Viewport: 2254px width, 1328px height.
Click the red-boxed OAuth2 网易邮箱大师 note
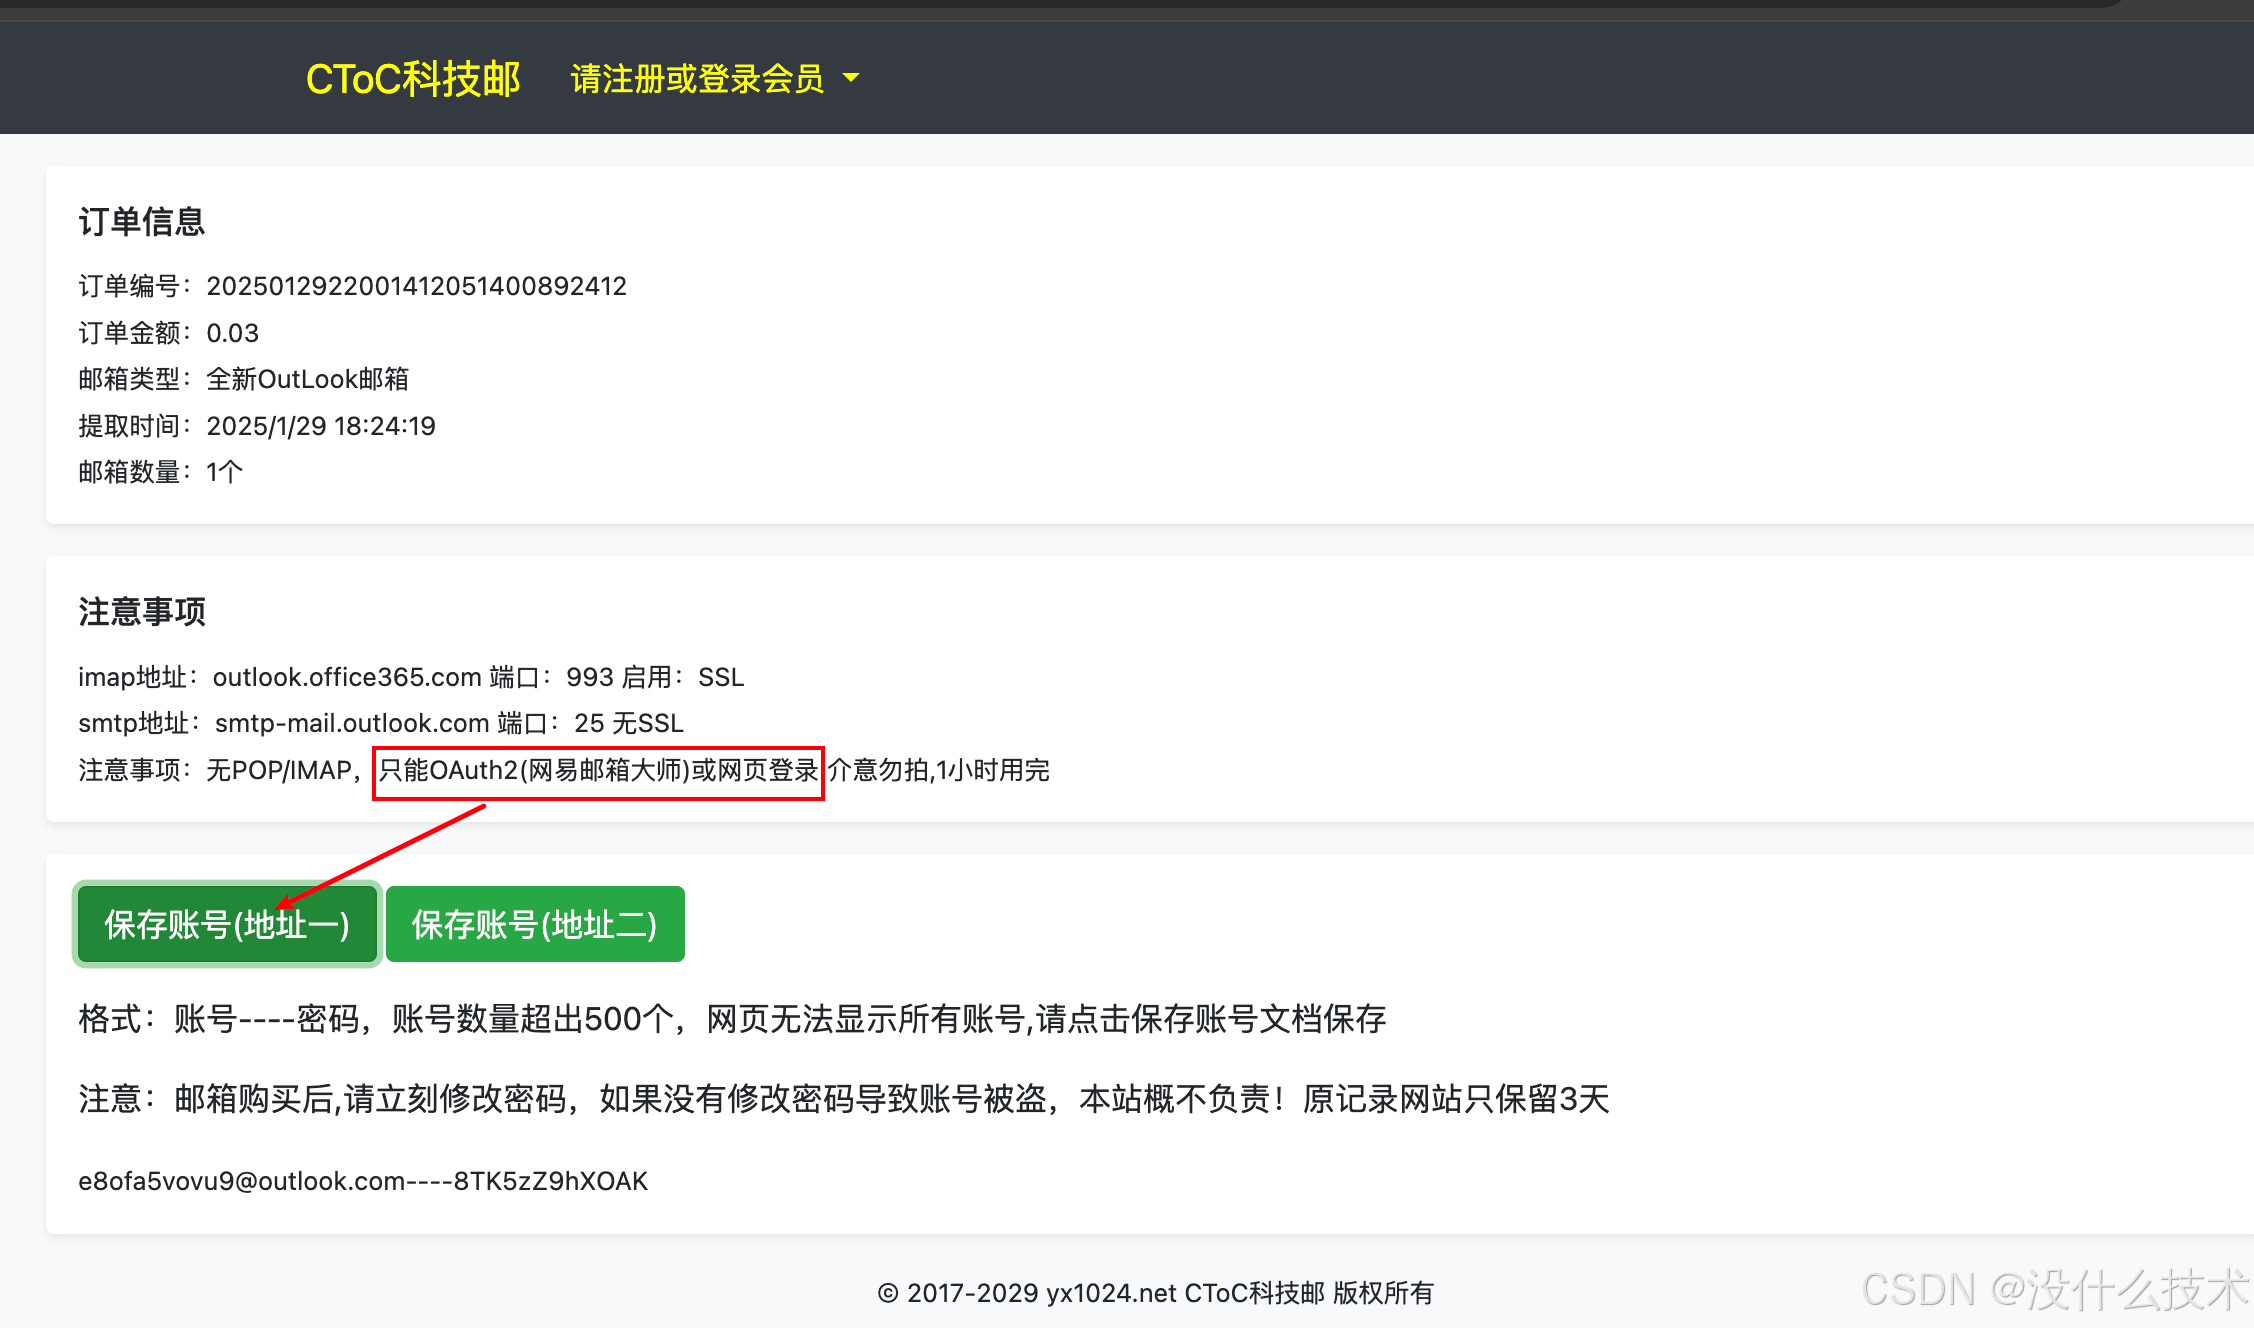[598, 770]
